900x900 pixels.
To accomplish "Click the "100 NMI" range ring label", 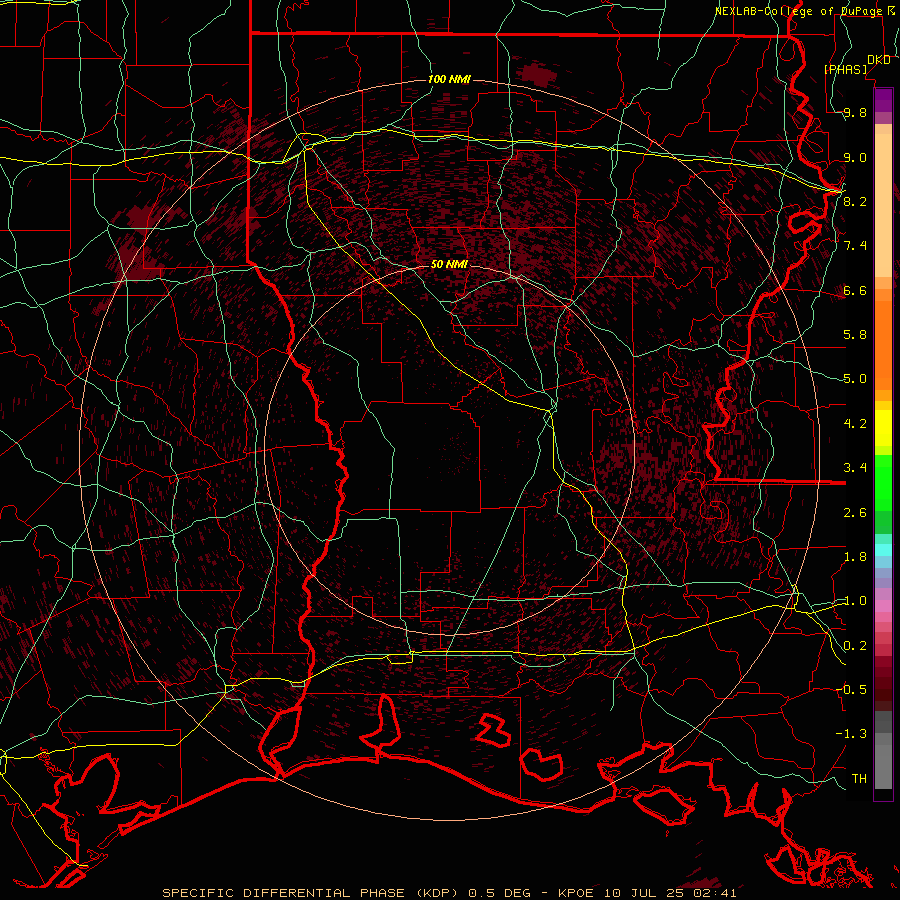I will pos(449,79).
